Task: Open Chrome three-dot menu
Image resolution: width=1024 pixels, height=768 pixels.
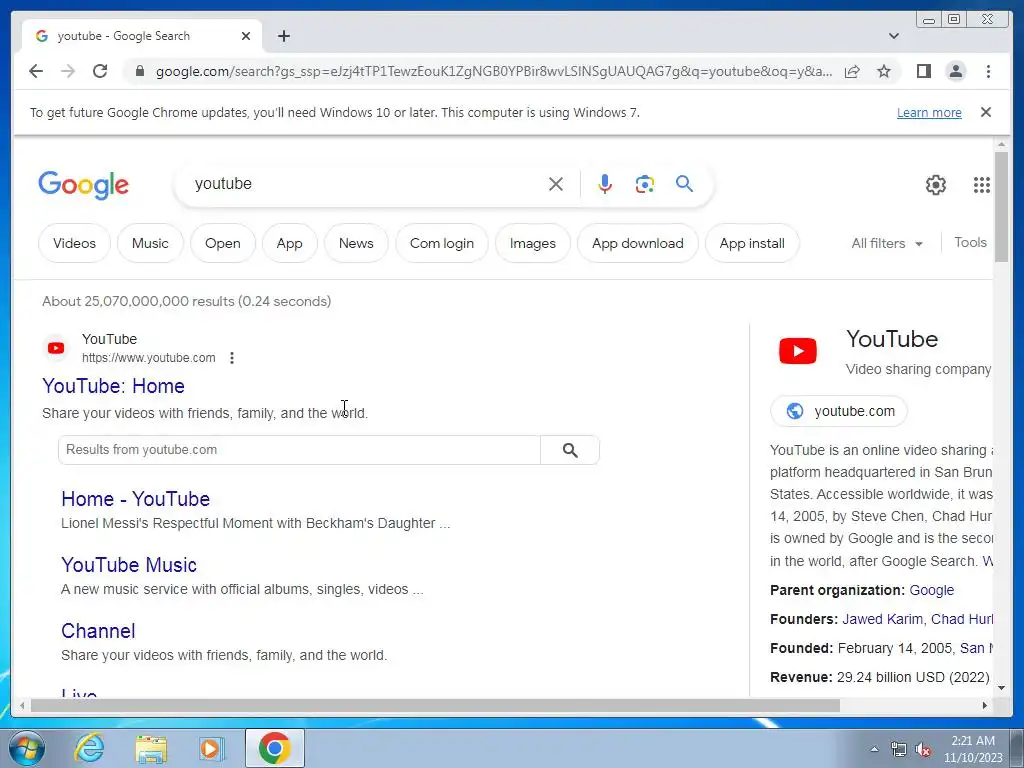Action: pyautogui.click(x=988, y=71)
